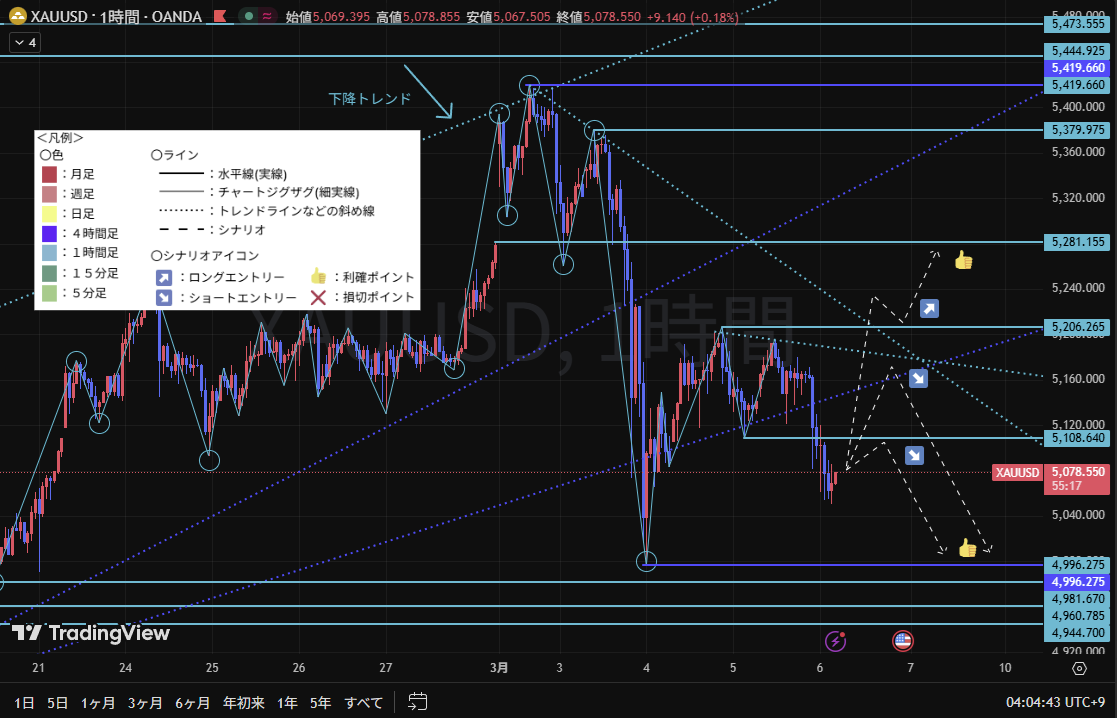Click the gold XAUUSD symbol logo icon
The width and height of the screenshot is (1117, 718).
coord(17,17)
